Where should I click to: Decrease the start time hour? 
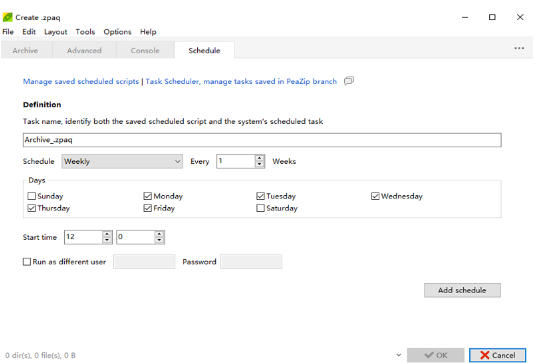107,240
